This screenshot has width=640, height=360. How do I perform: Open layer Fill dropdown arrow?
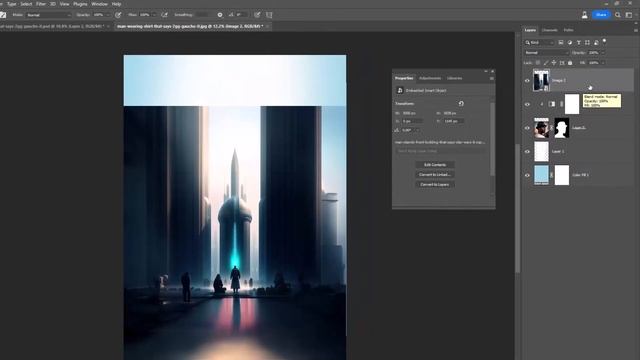[603, 63]
